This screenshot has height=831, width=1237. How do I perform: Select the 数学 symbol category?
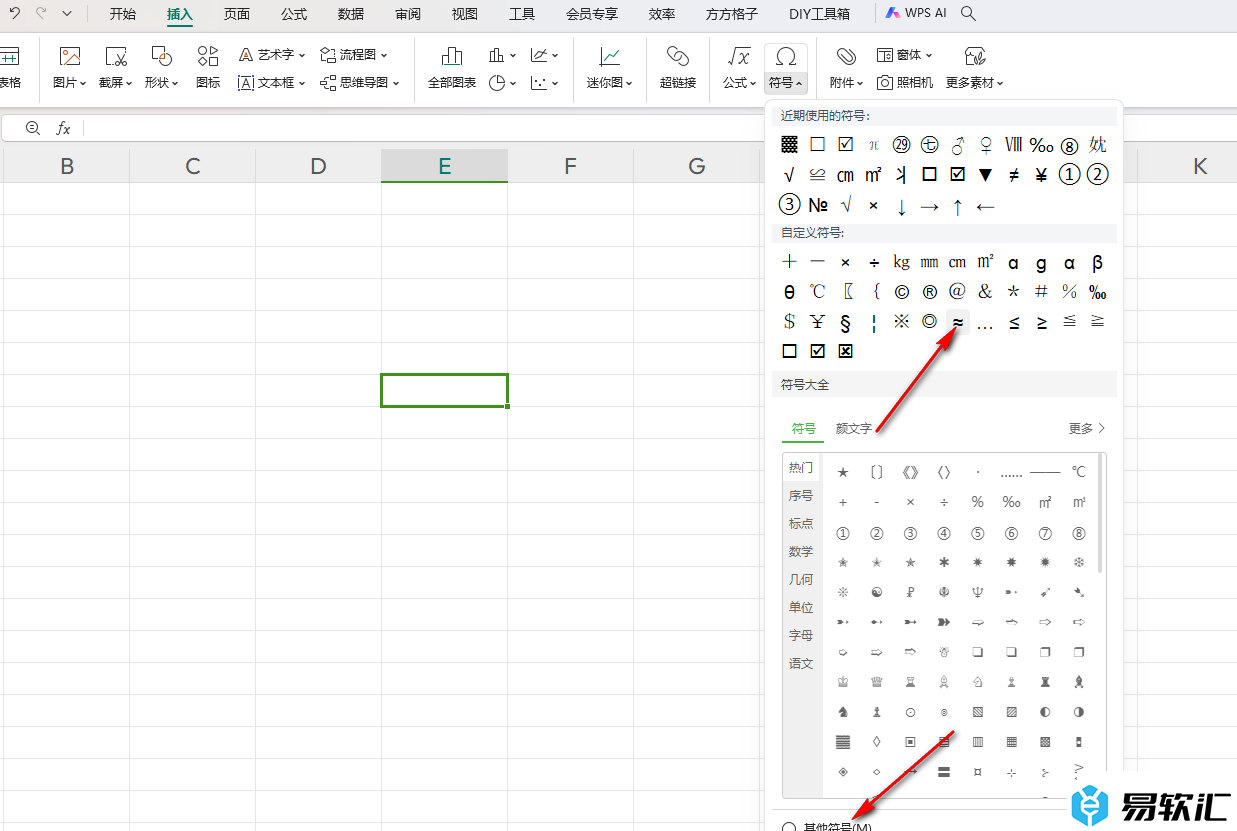coord(801,551)
